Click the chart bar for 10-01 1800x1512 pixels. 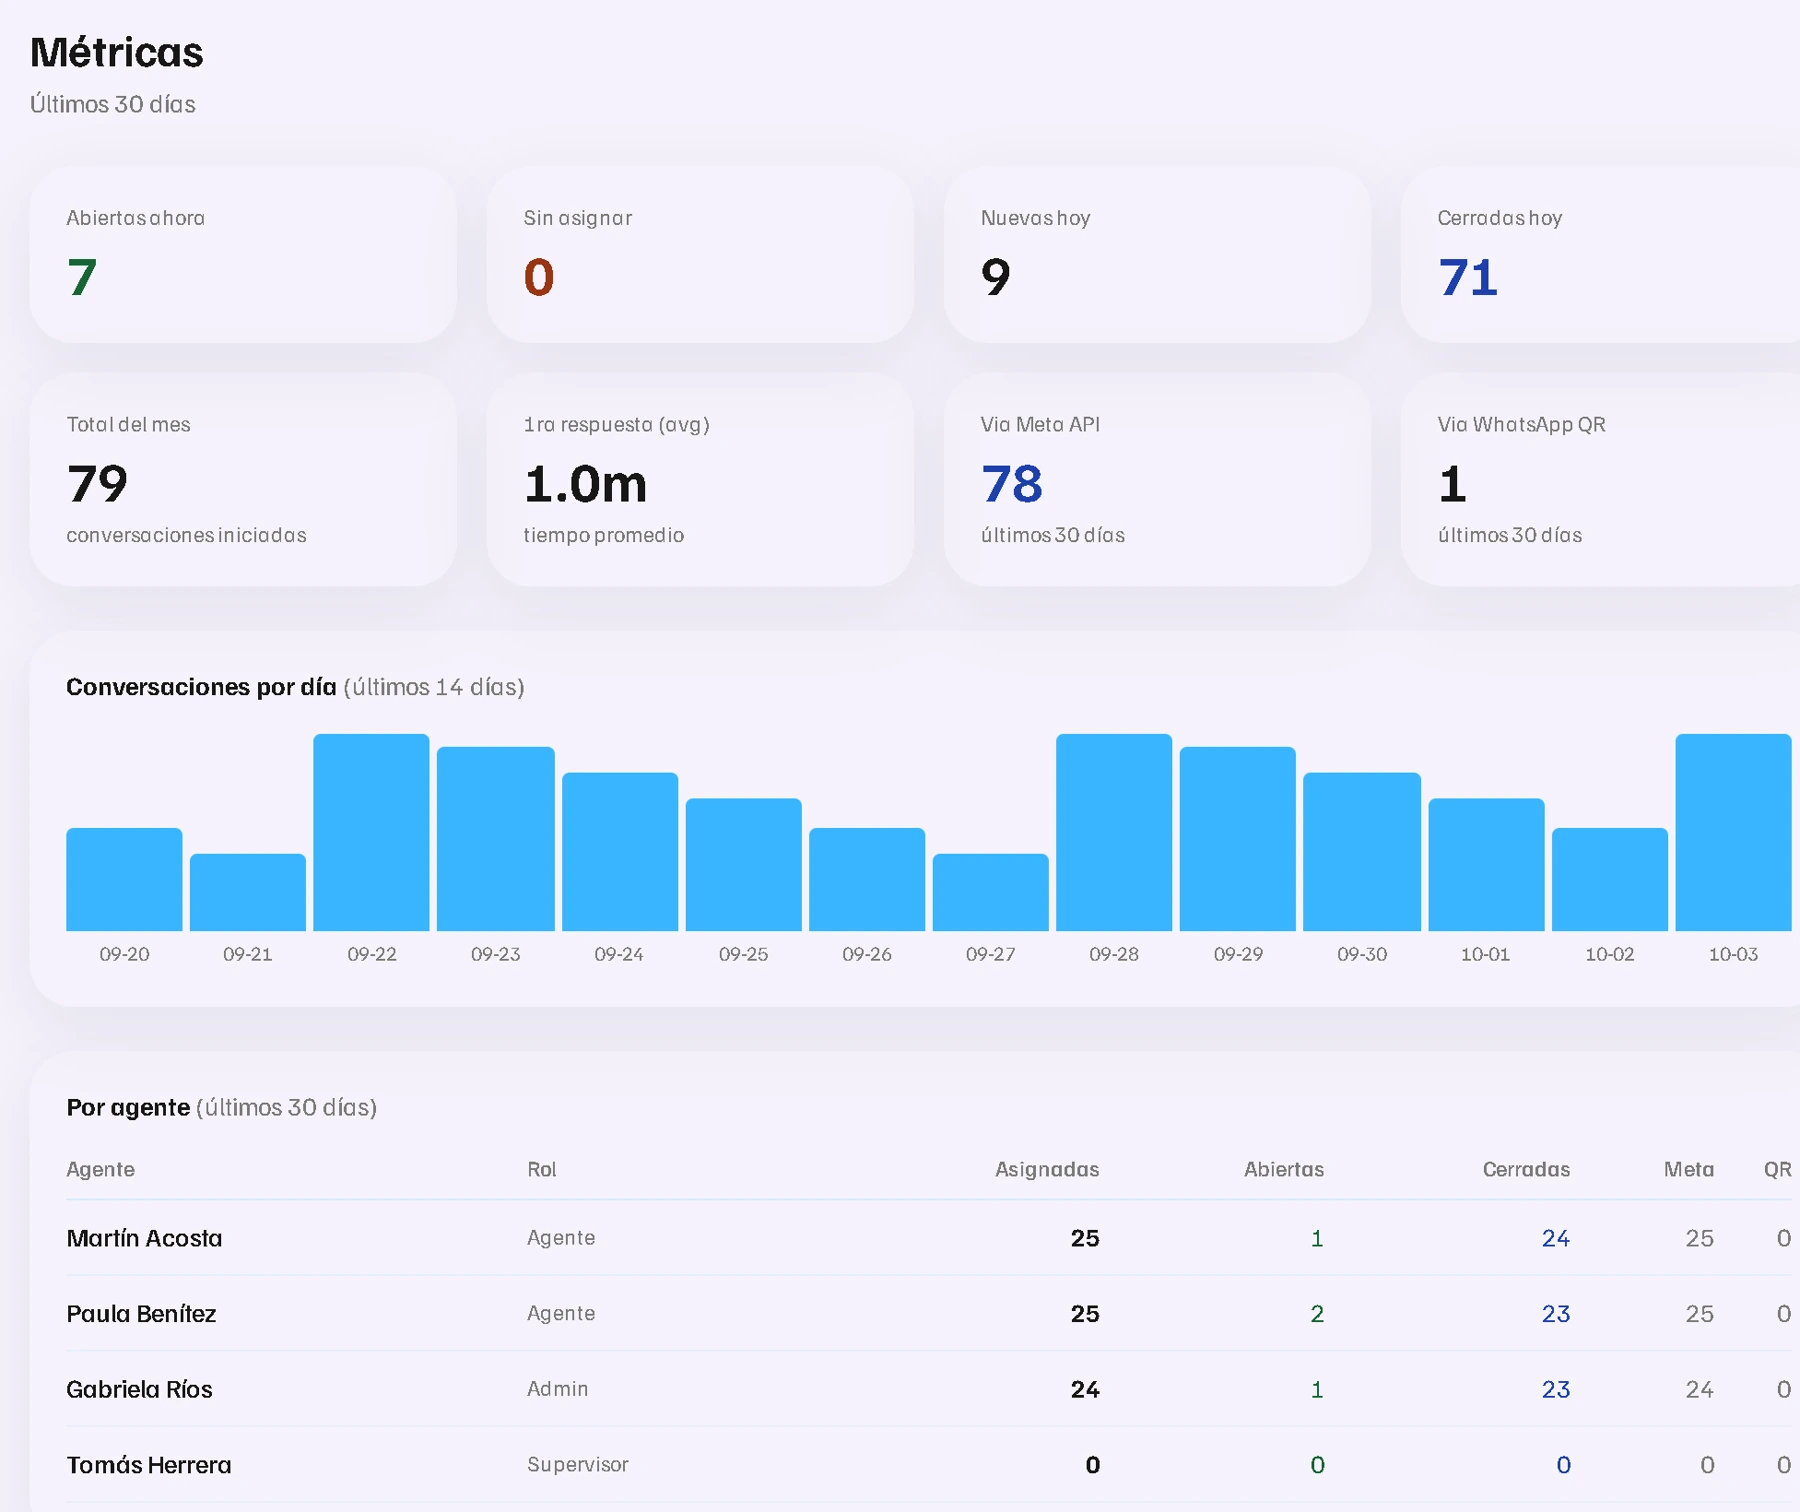pyautogui.click(x=1486, y=864)
